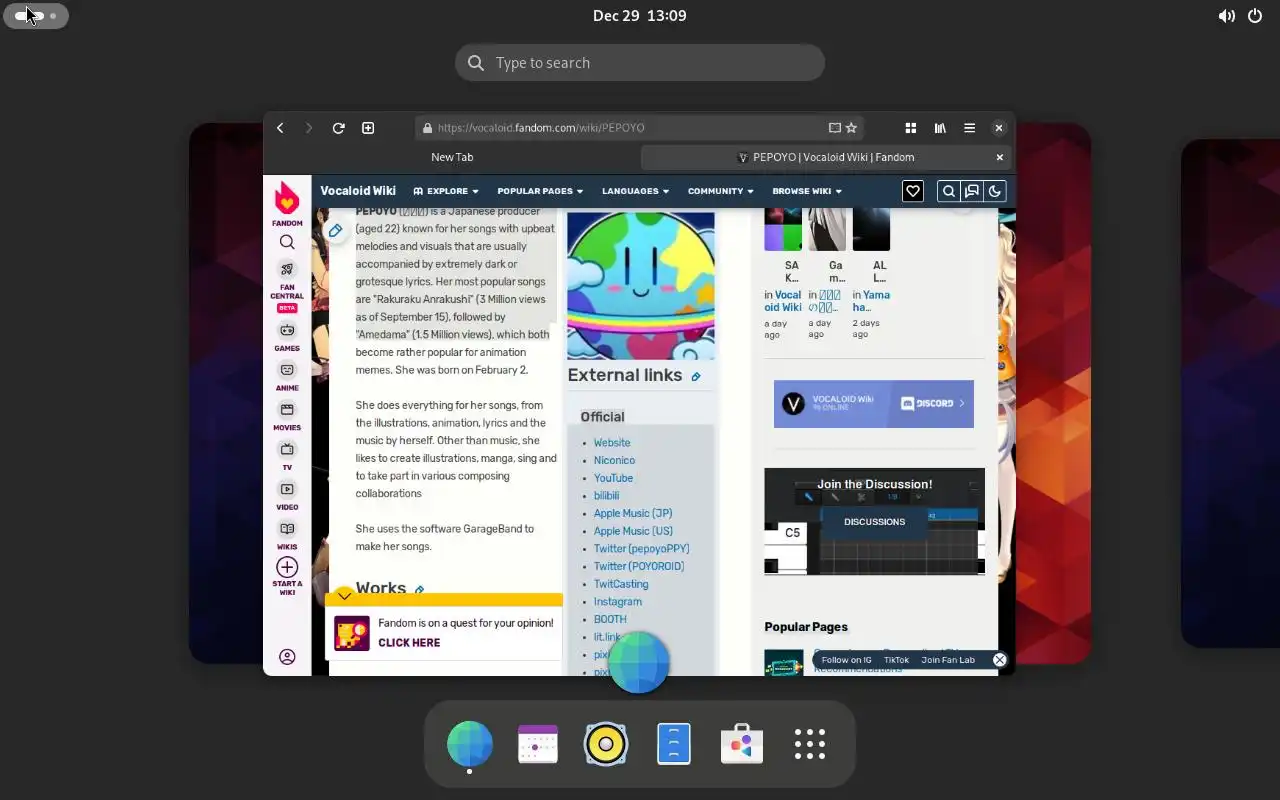Click the TikTok link
This screenshot has height=800, width=1280.
pos(896,660)
